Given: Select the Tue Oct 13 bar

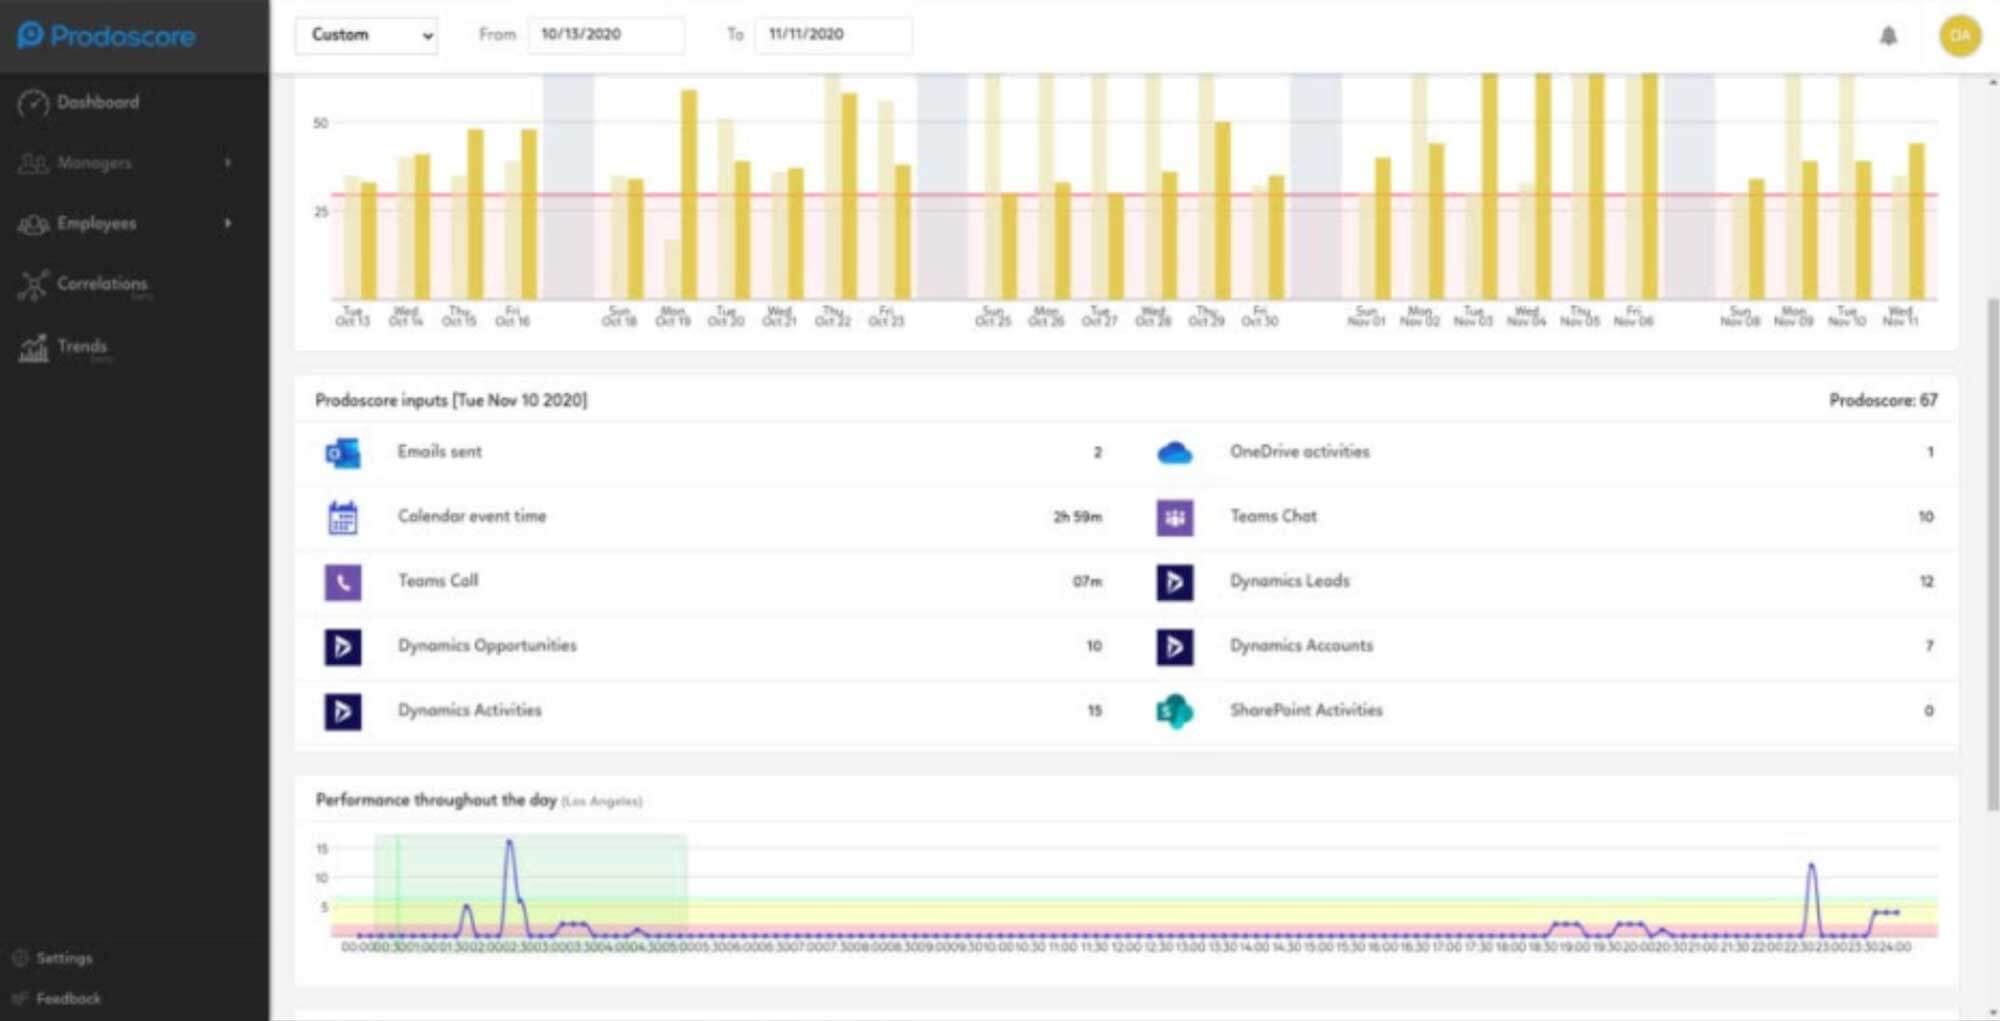Looking at the screenshot, I should 369,241.
